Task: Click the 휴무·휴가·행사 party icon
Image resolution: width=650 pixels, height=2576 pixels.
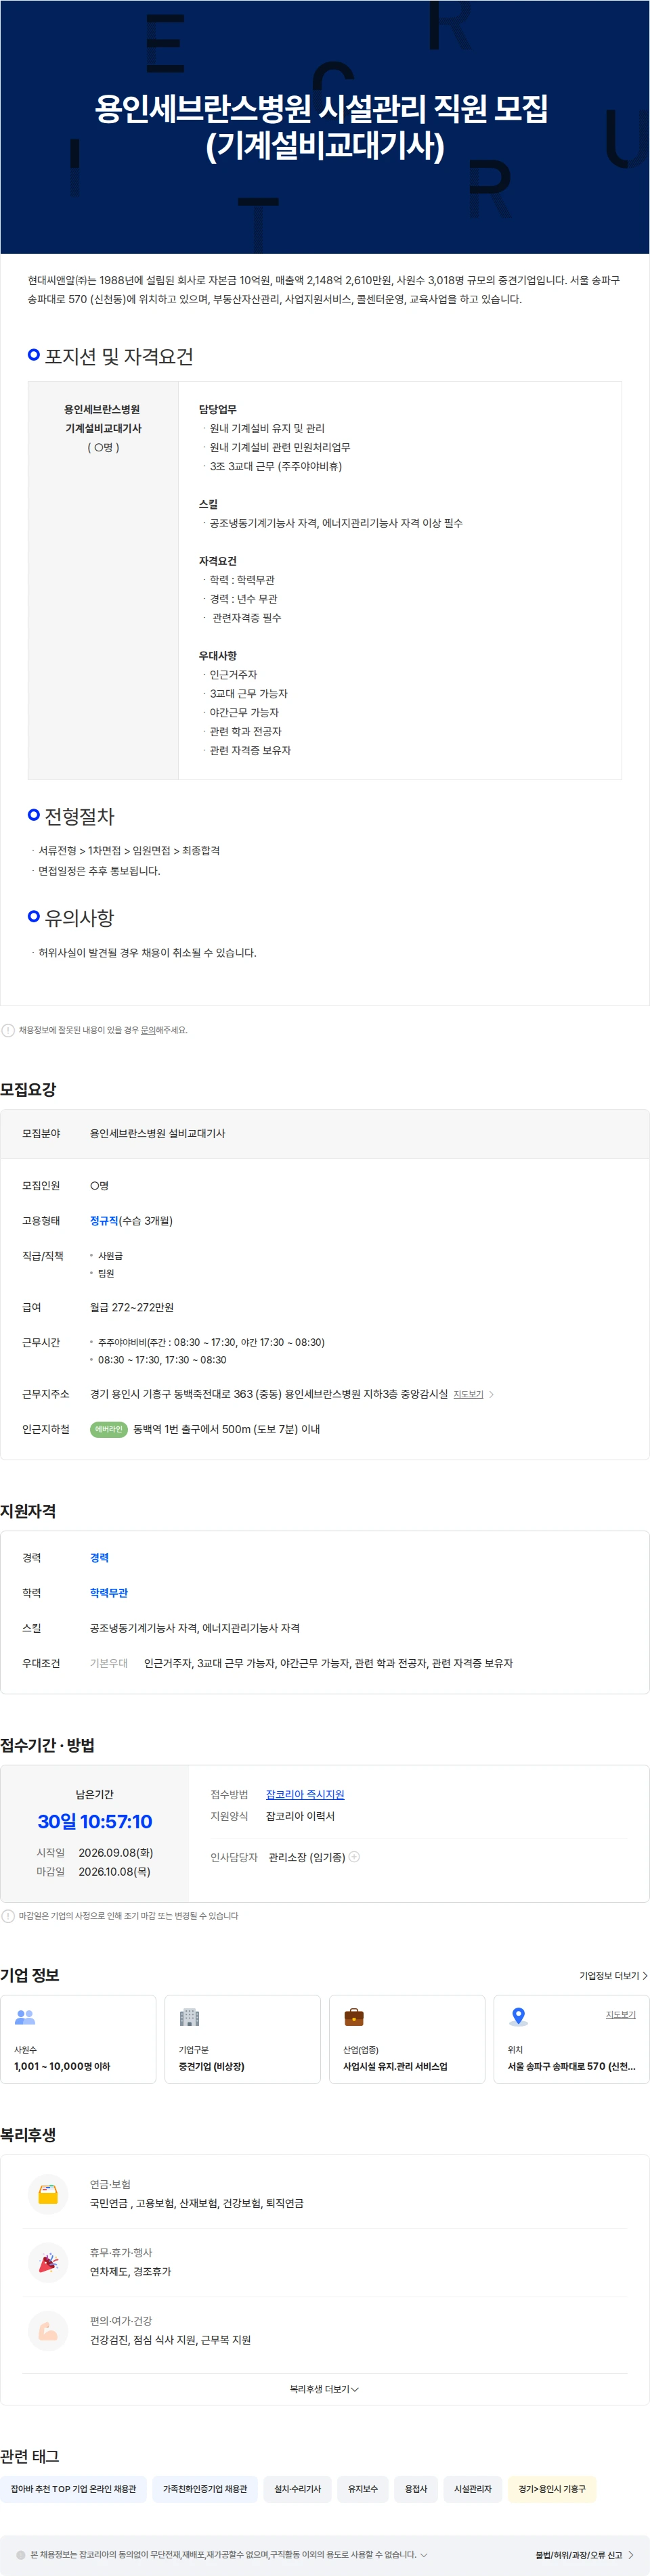Action: tap(48, 2263)
